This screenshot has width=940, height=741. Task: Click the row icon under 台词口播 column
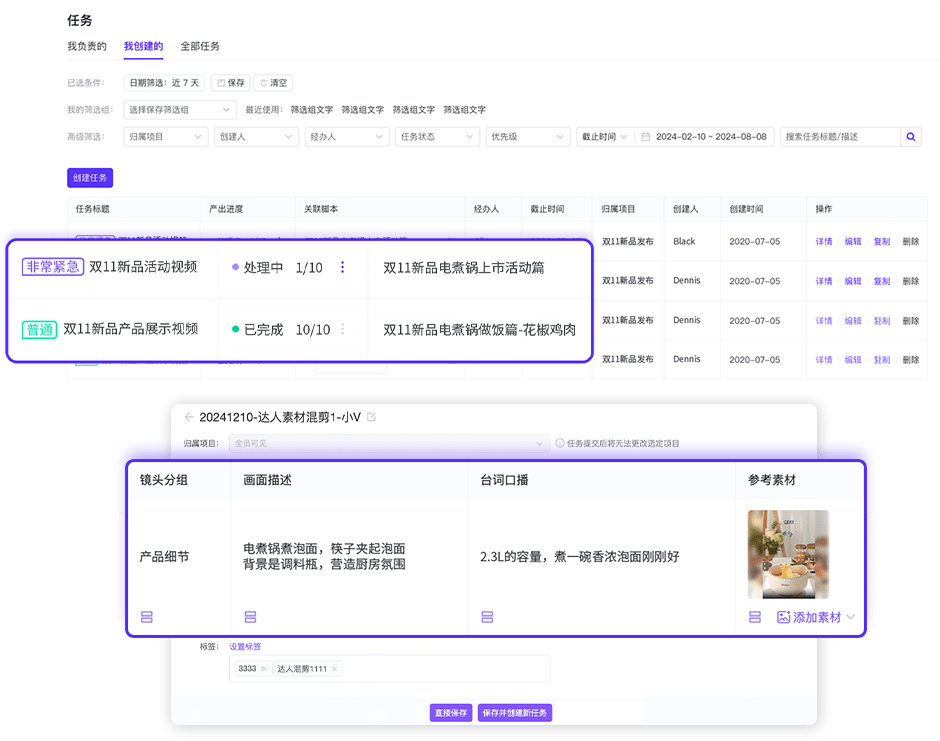(487, 617)
